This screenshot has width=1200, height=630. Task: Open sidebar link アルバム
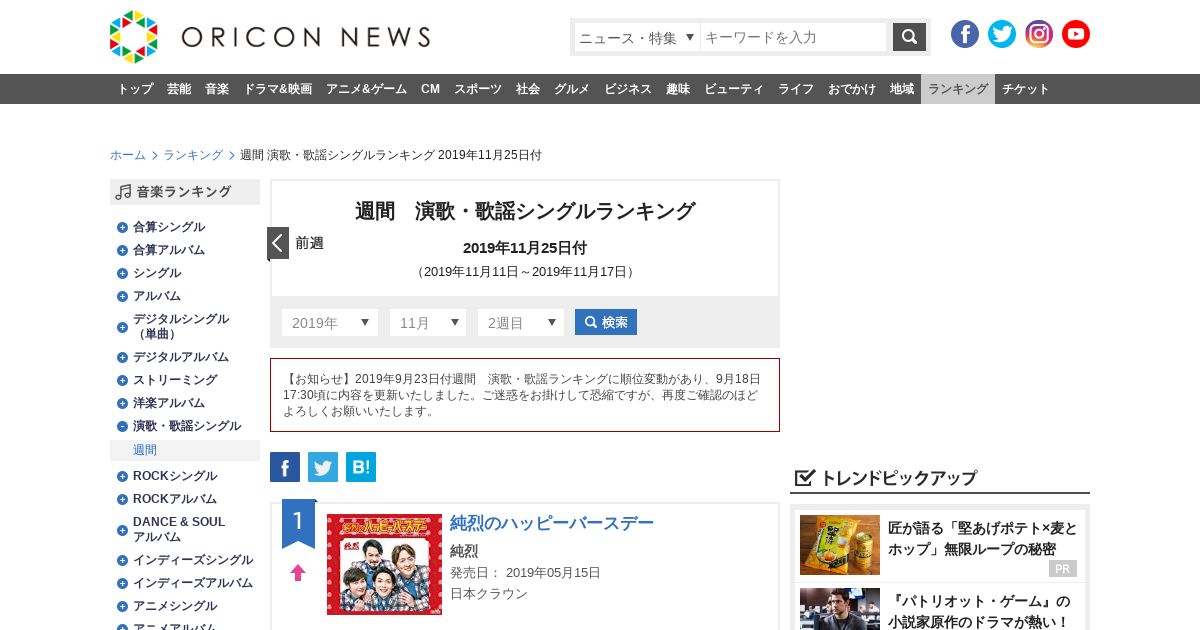(157, 296)
